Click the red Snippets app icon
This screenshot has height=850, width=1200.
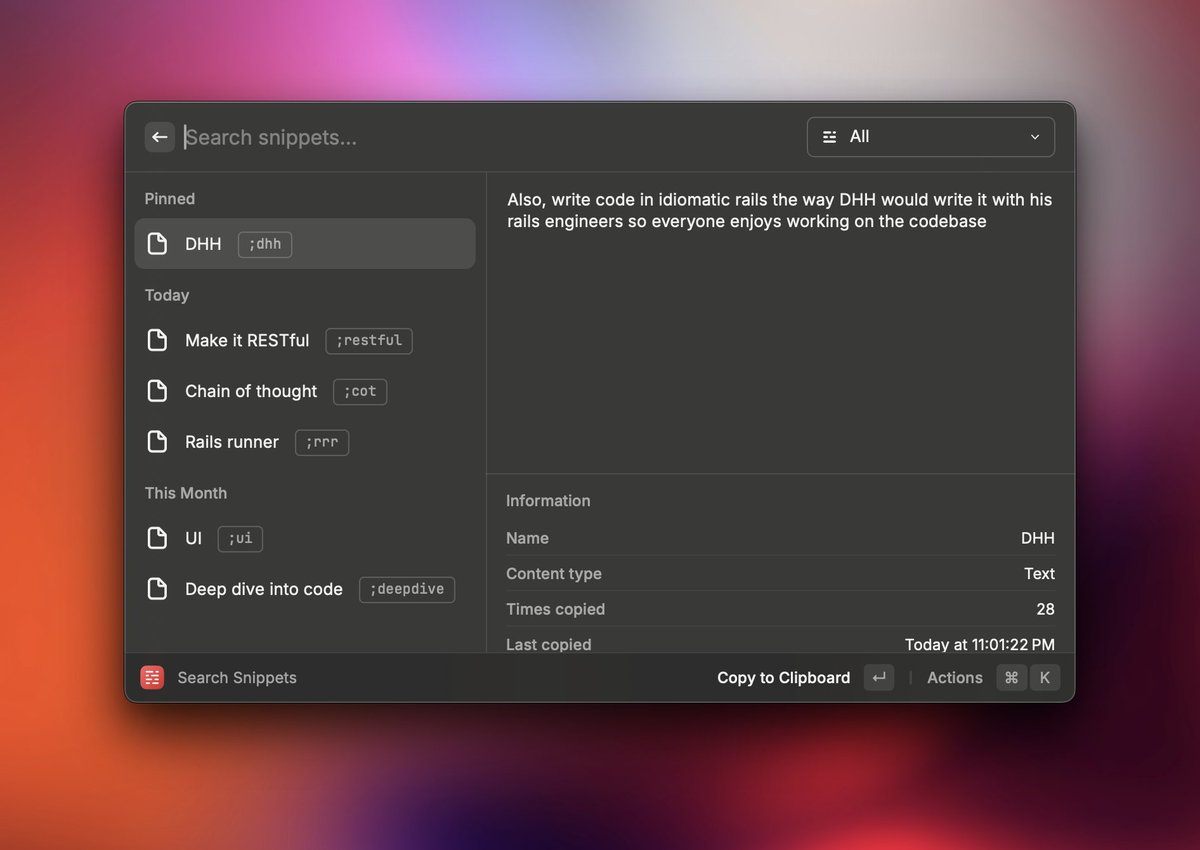point(152,677)
